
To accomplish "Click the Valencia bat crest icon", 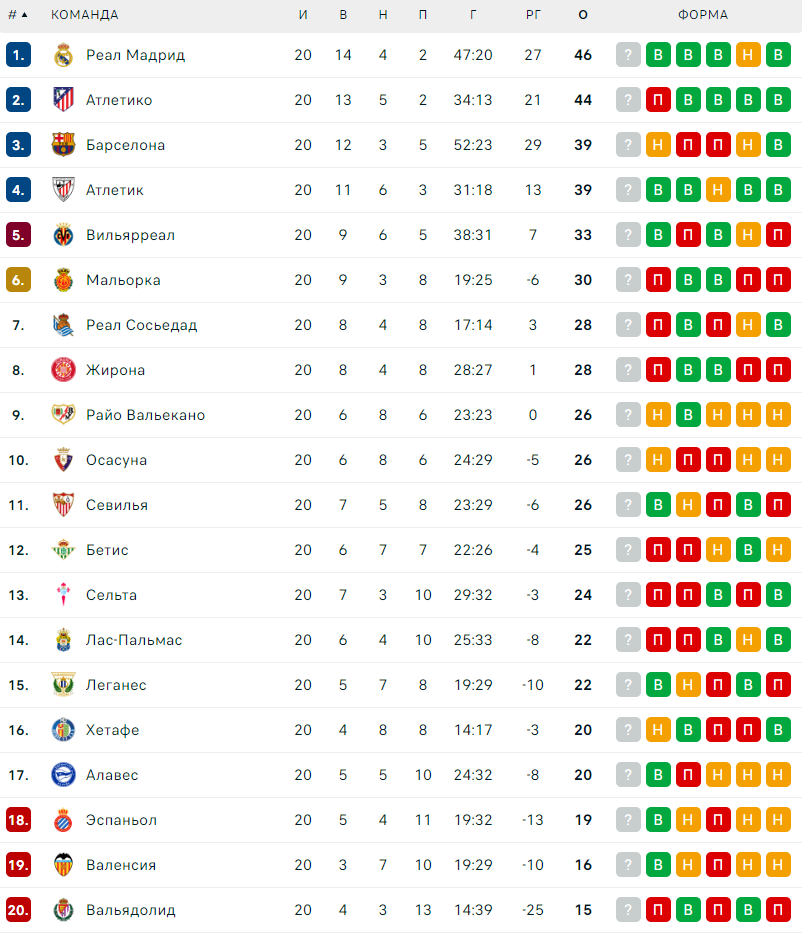I will pyautogui.click(x=63, y=865).
